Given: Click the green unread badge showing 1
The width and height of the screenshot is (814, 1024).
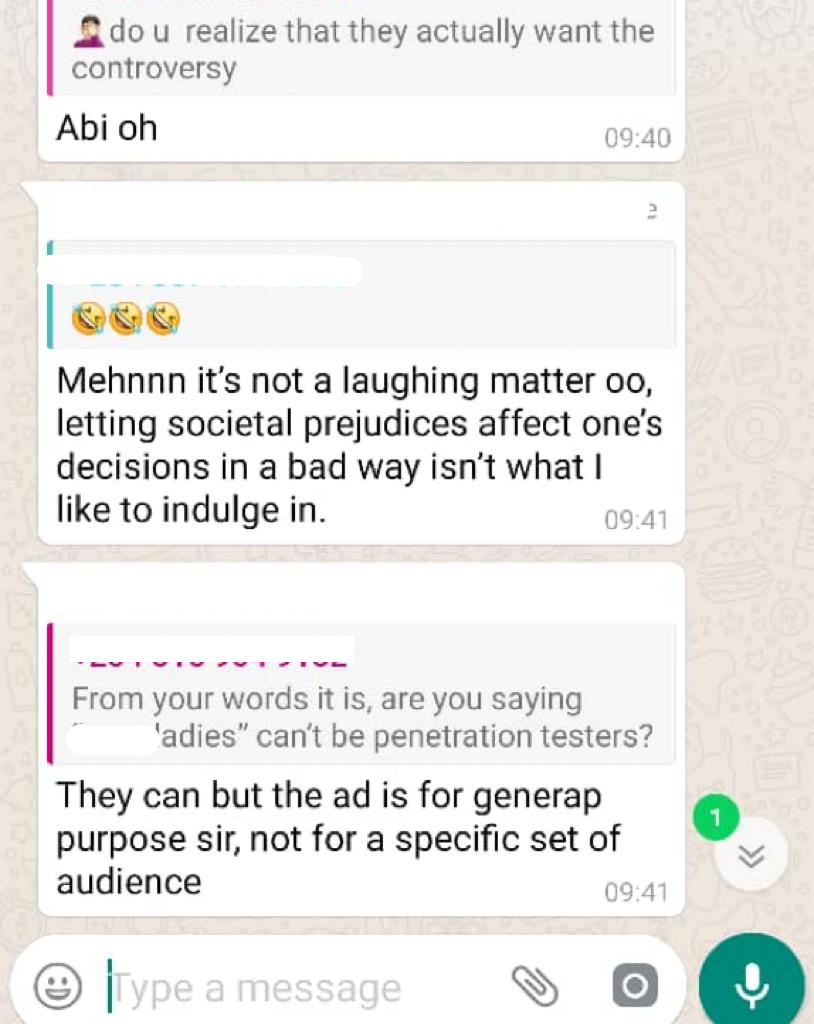Looking at the screenshot, I should tap(714, 820).
